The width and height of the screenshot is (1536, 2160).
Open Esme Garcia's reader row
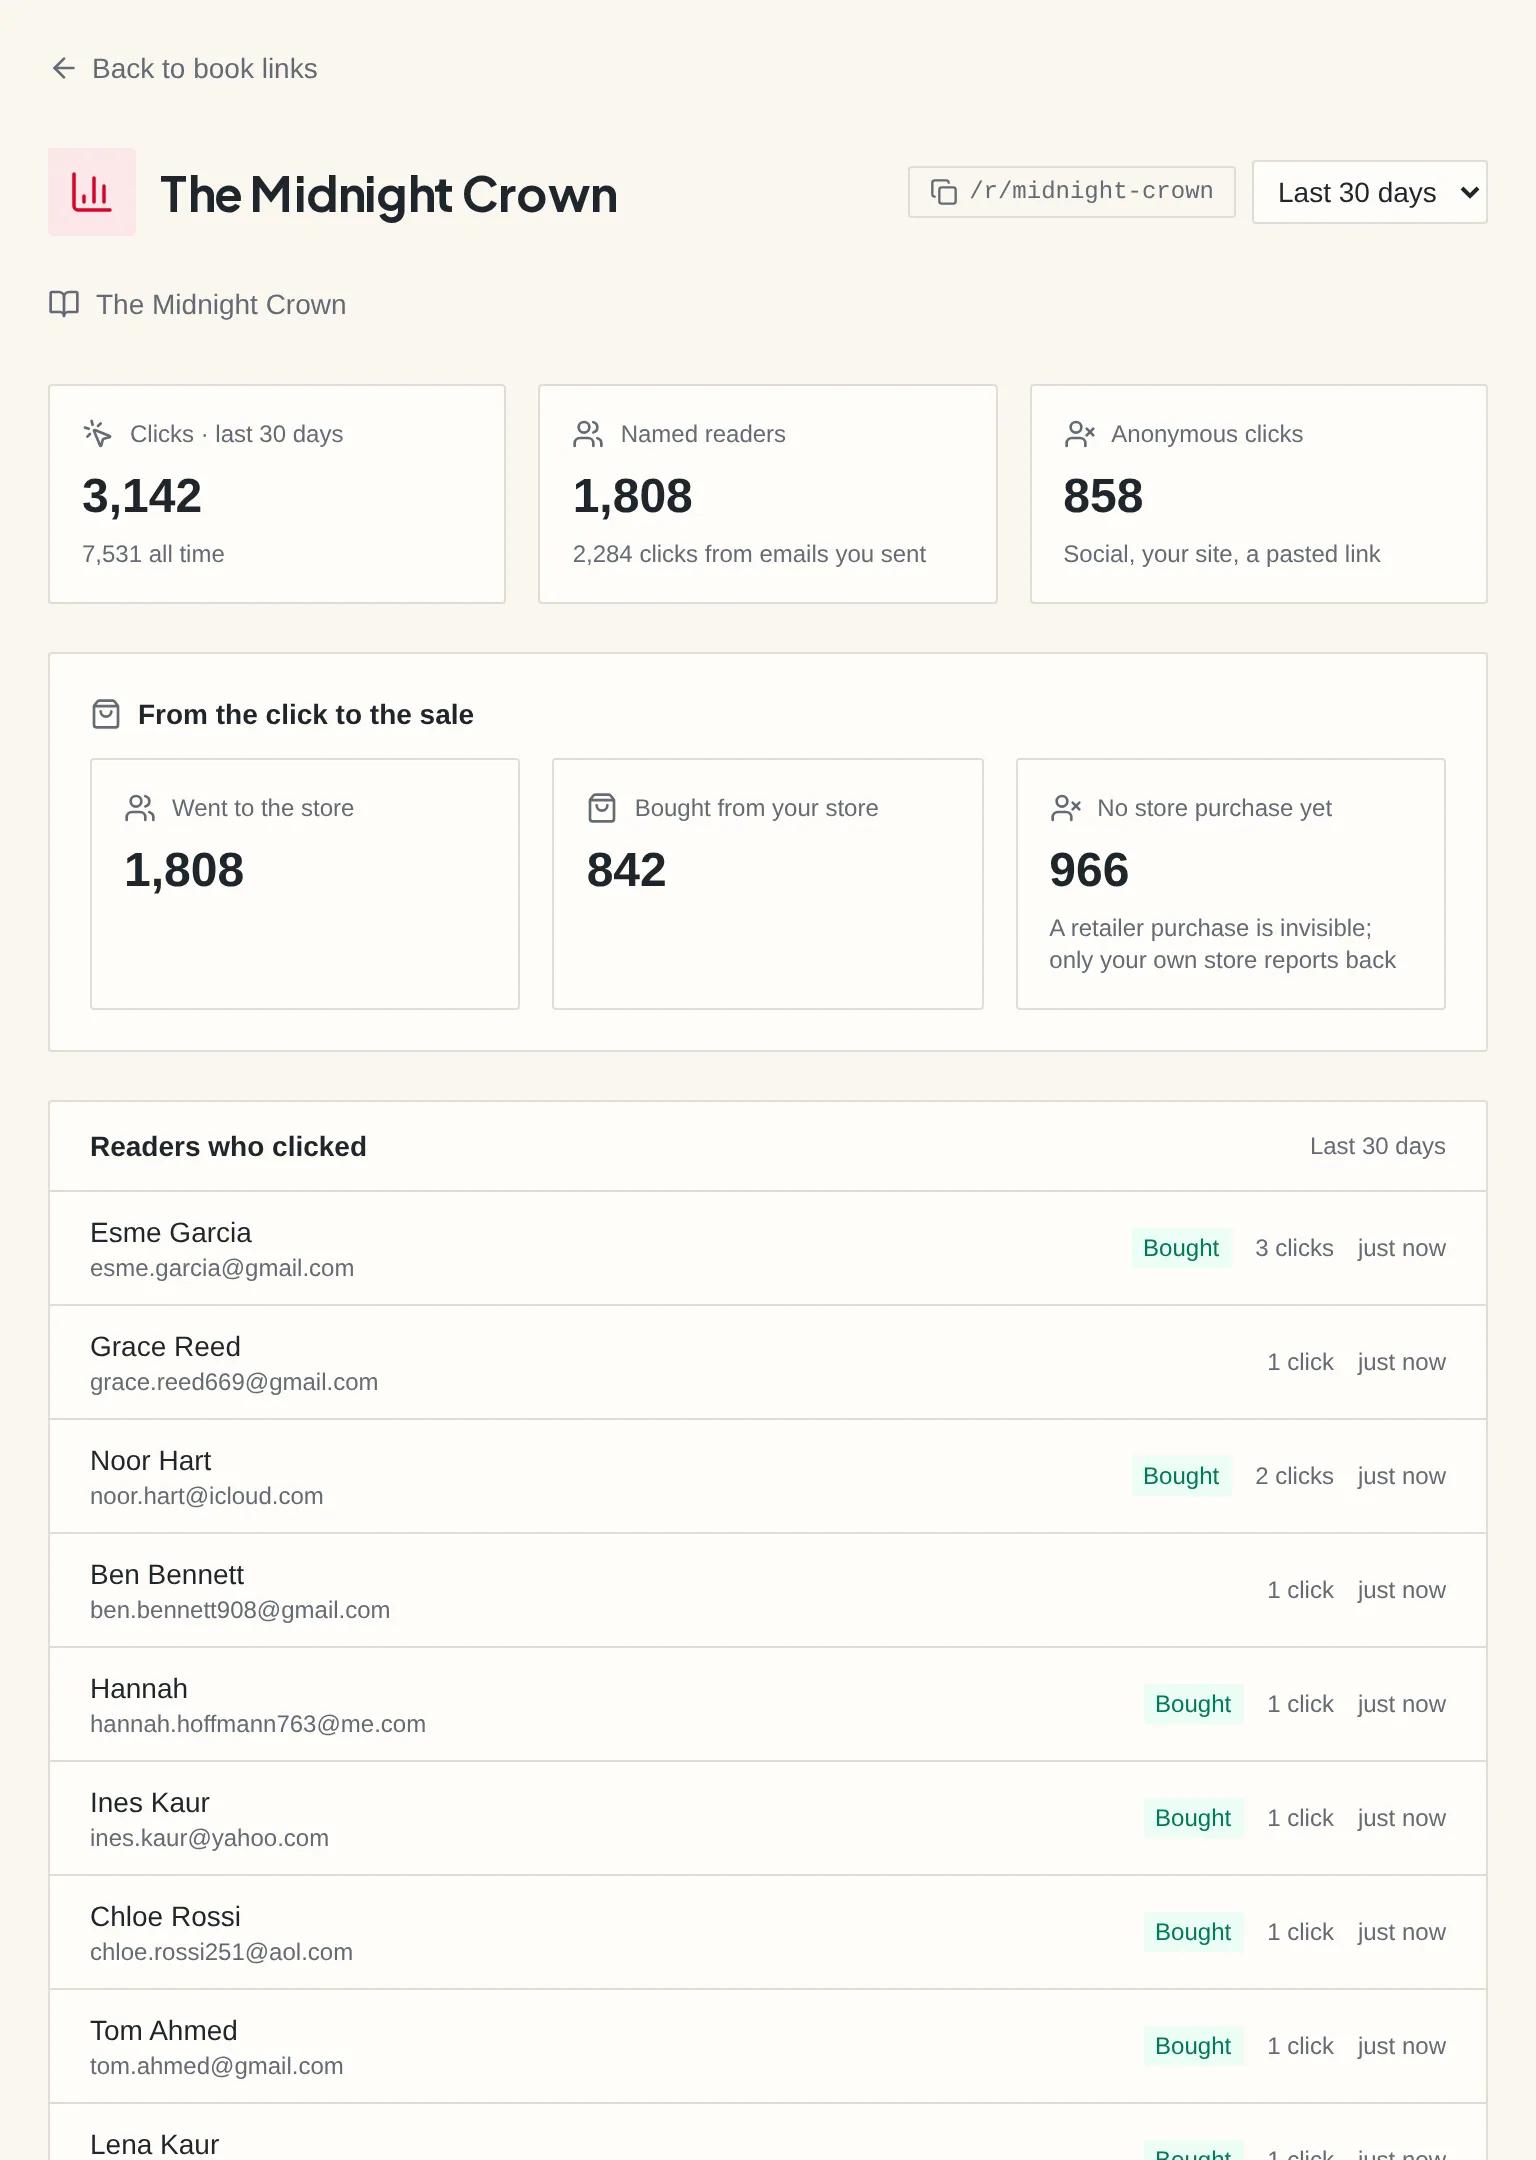pyautogui.click(x=768, y=1248)
